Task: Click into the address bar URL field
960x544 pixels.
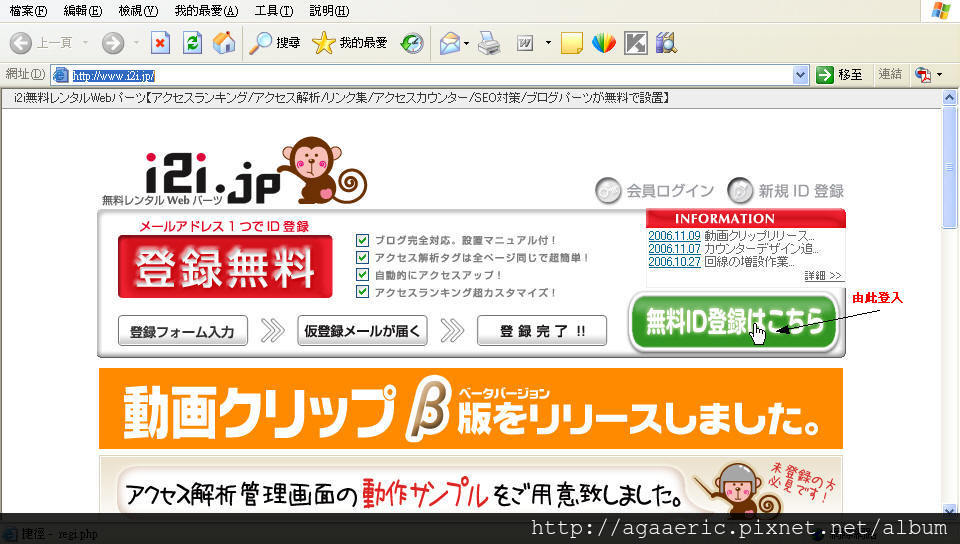Action: point(429,75)
